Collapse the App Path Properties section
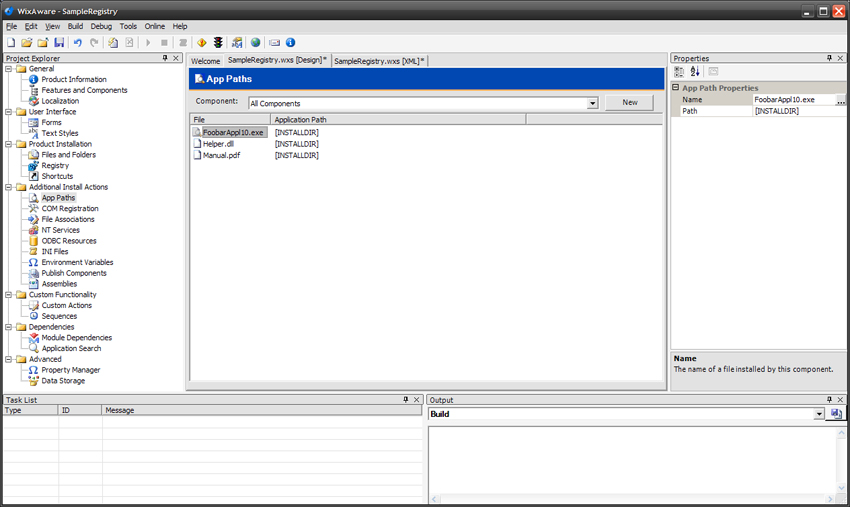This screenshot has width=850, height=507. tap(676, 87)
